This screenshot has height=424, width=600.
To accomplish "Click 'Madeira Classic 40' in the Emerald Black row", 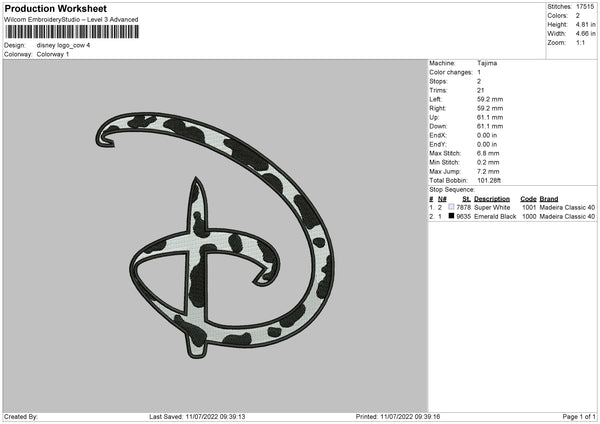I will click(567, 217).
